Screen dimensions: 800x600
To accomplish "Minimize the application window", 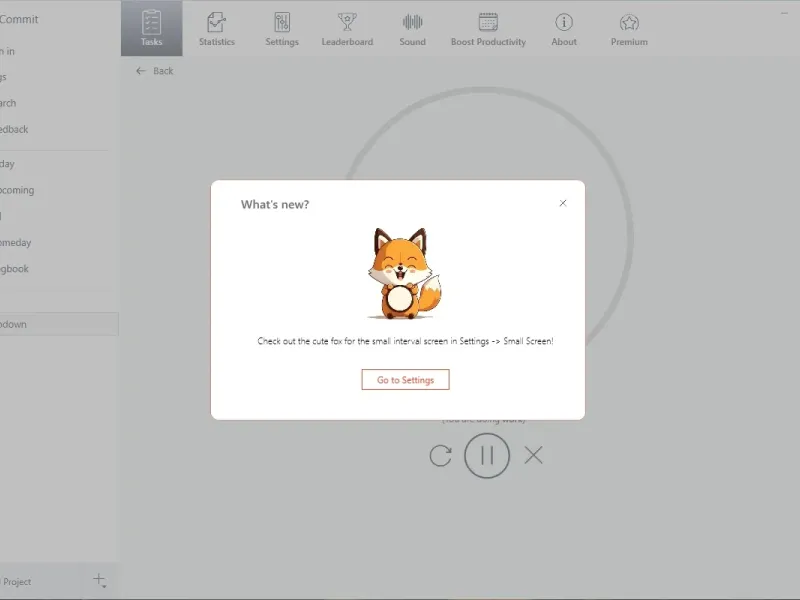I will tap(784, 13).
